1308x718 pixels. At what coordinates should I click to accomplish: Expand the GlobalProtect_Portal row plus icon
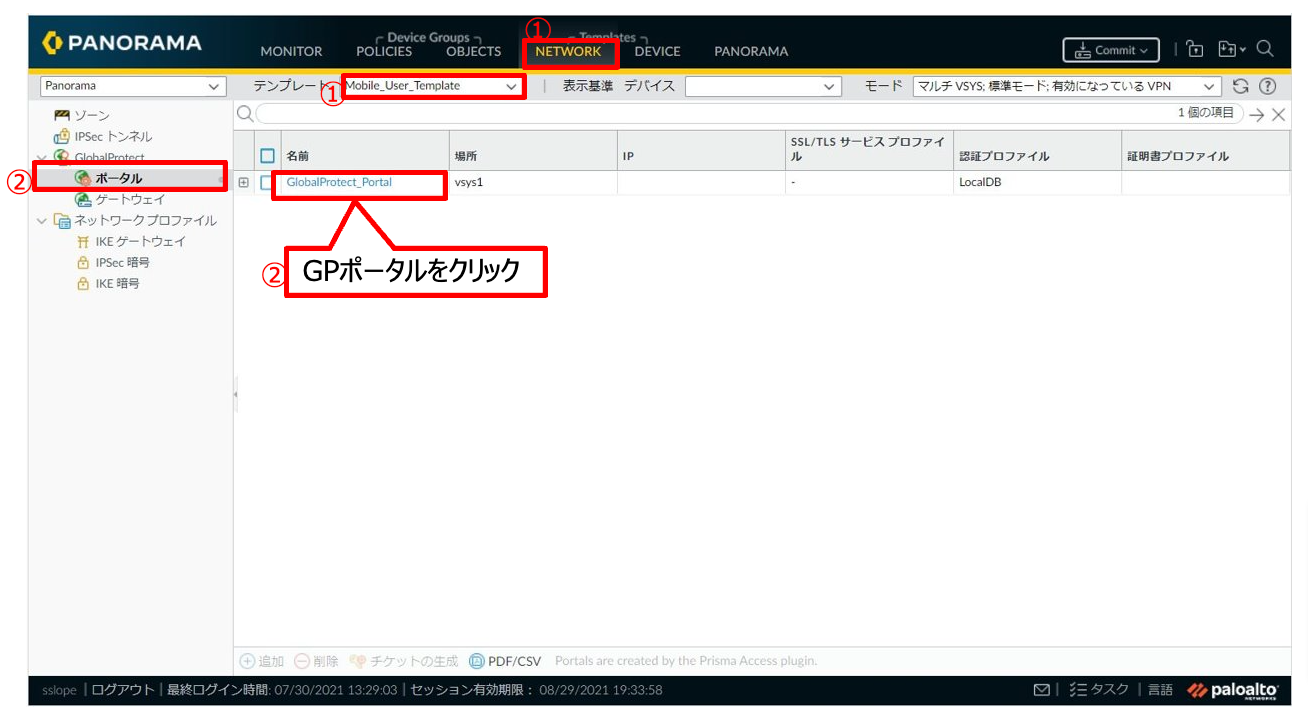[x=243, y=183]
